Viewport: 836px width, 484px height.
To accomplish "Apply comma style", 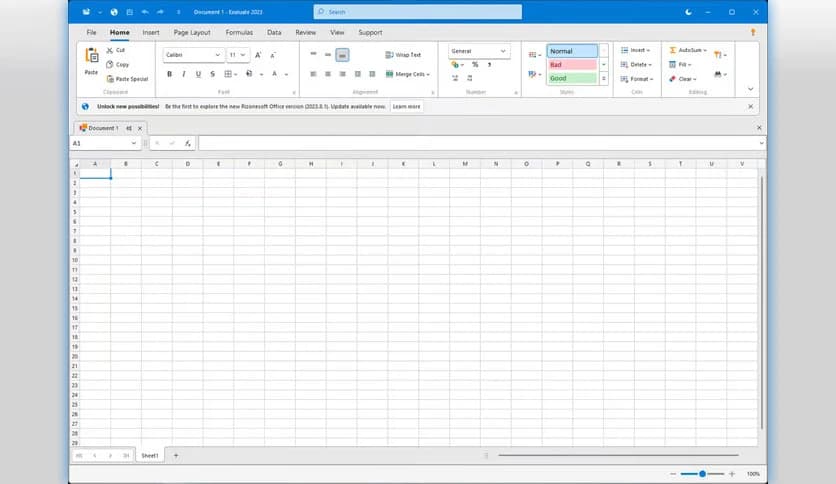I will point(489,64).
